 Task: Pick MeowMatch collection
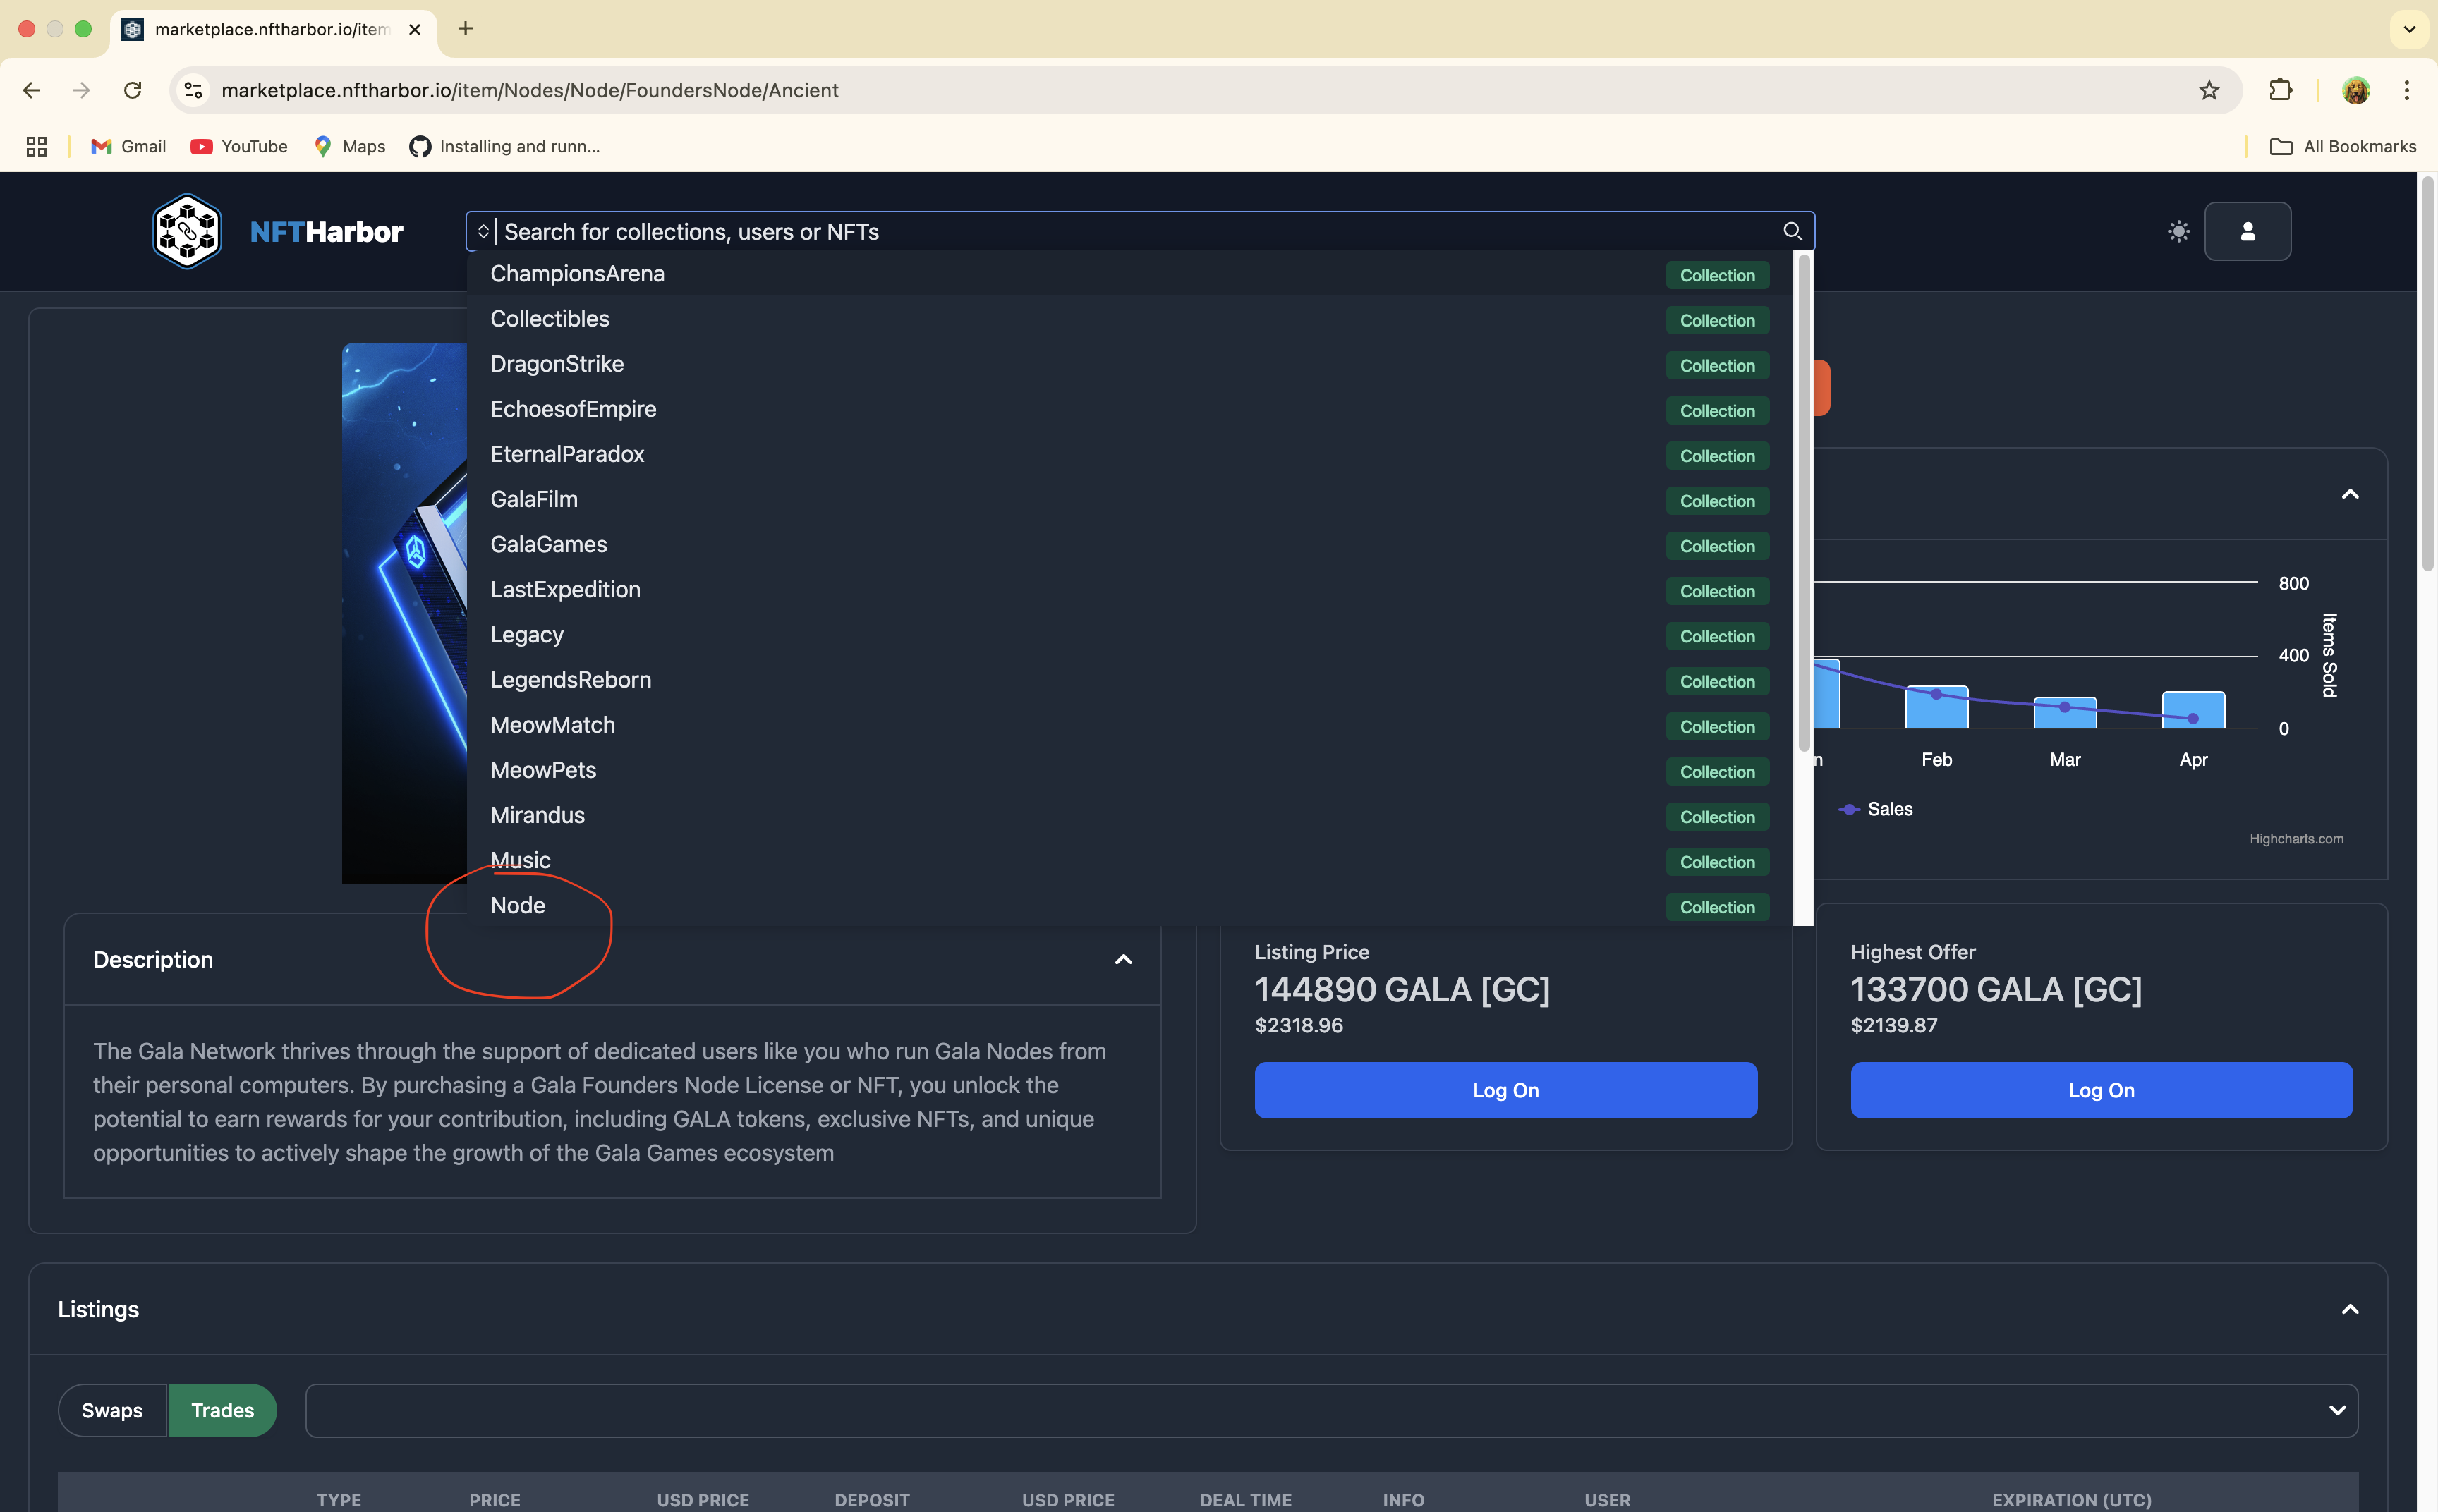[x=1130, y=725]
